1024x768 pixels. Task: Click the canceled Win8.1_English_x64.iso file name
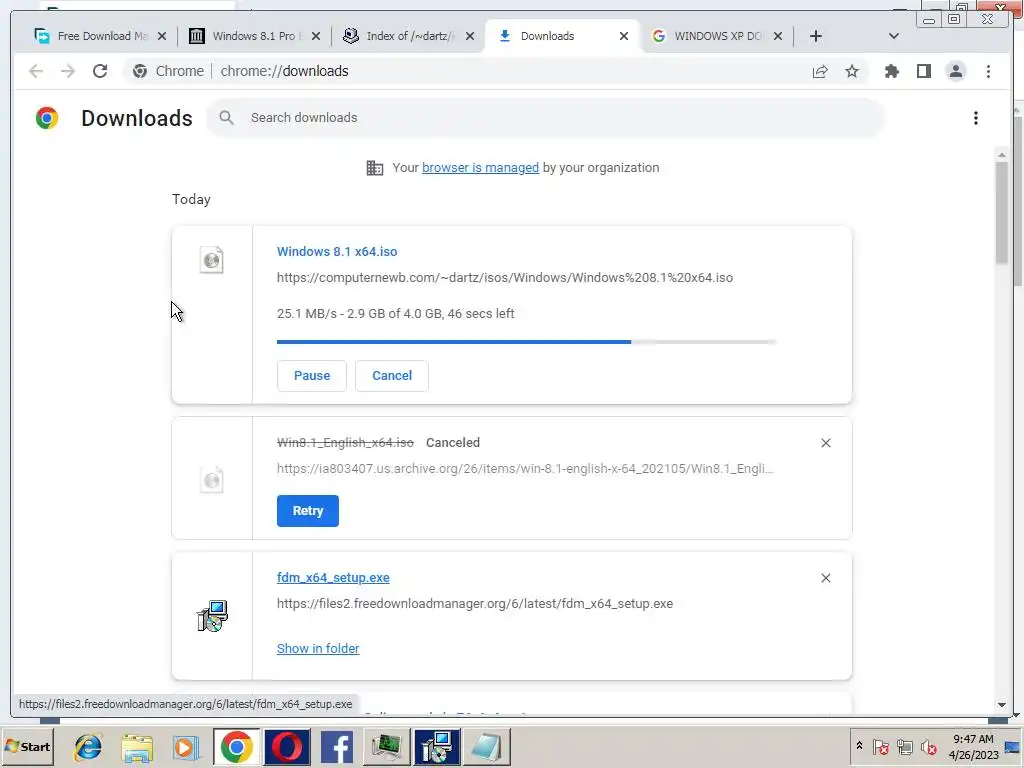345,443
